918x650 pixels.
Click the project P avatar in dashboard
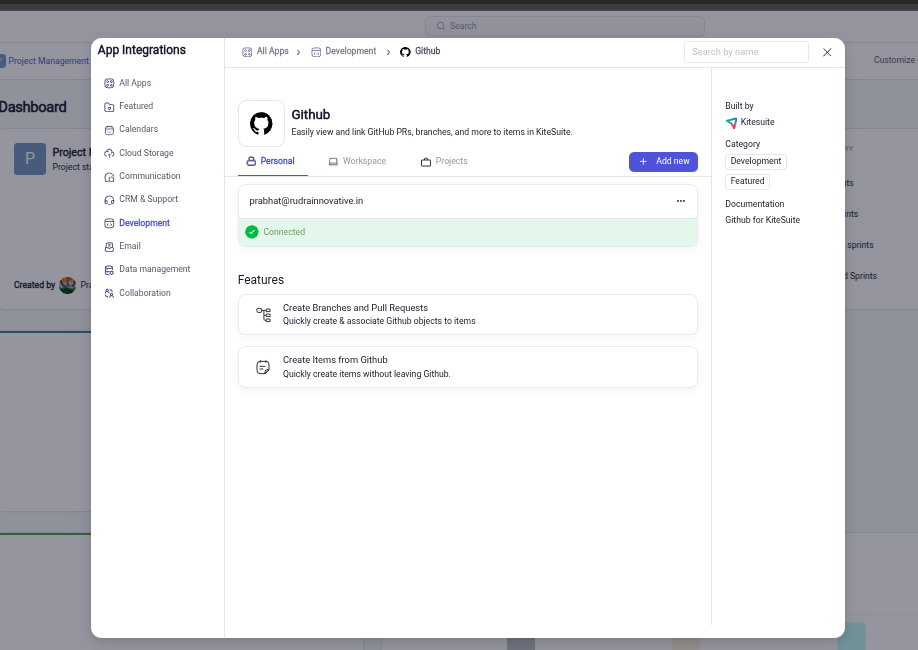pos(30,158)
